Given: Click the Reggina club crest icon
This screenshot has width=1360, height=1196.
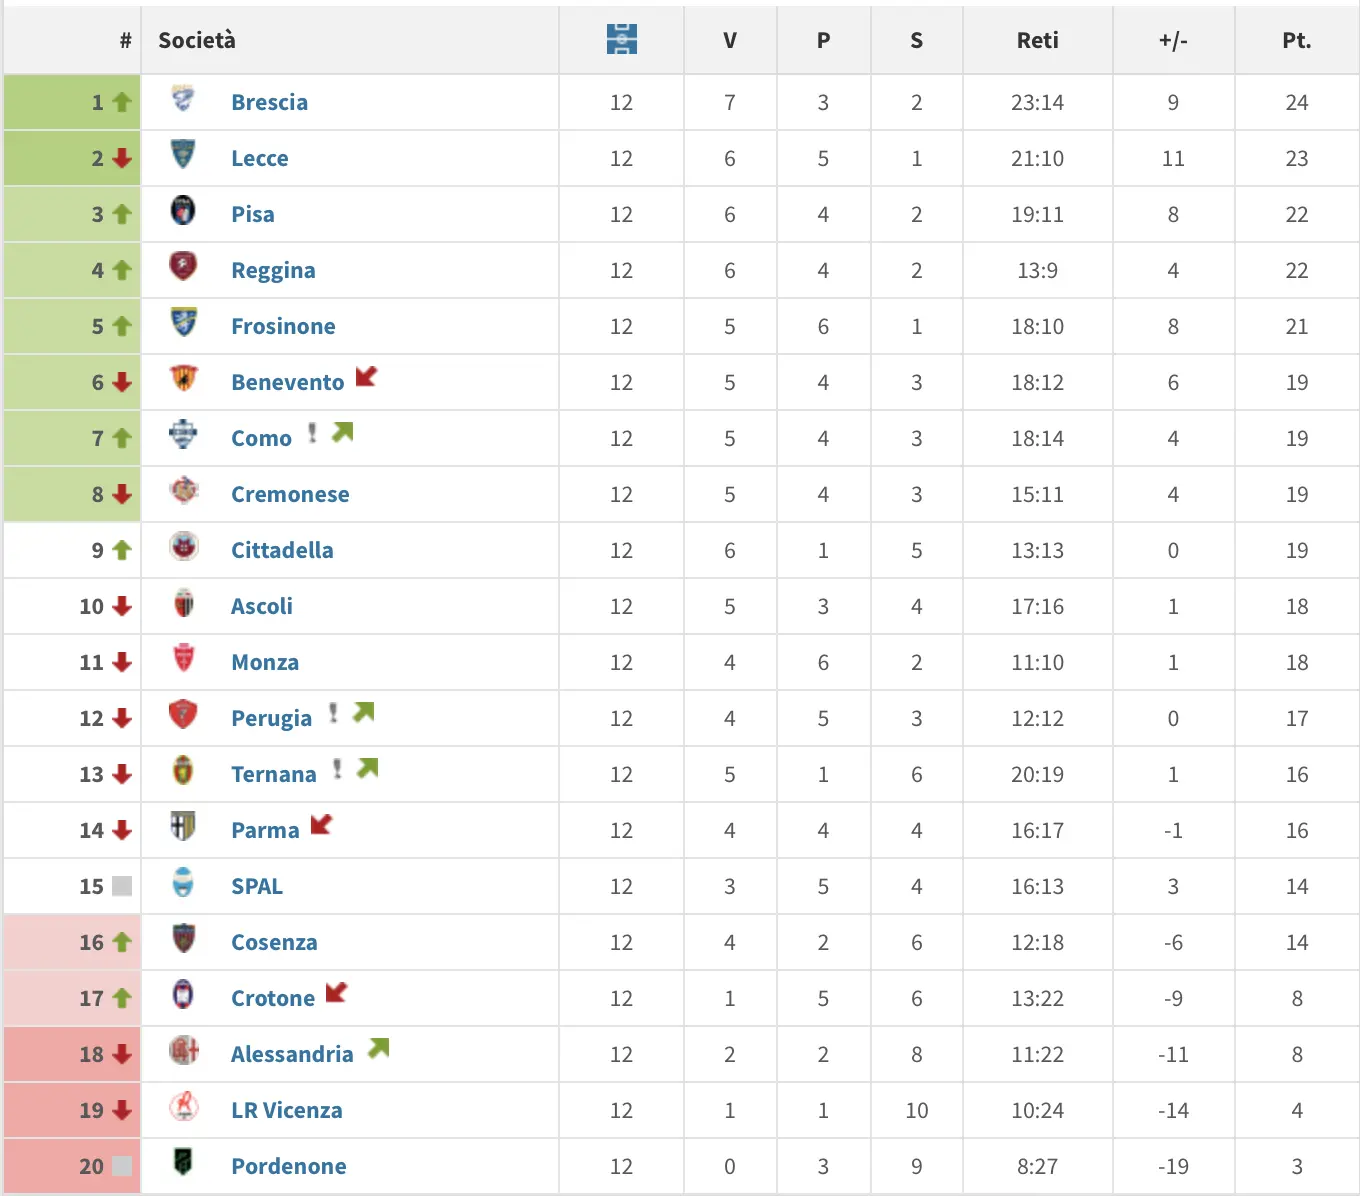Looking at the screenshot, I should pos(183,267).
